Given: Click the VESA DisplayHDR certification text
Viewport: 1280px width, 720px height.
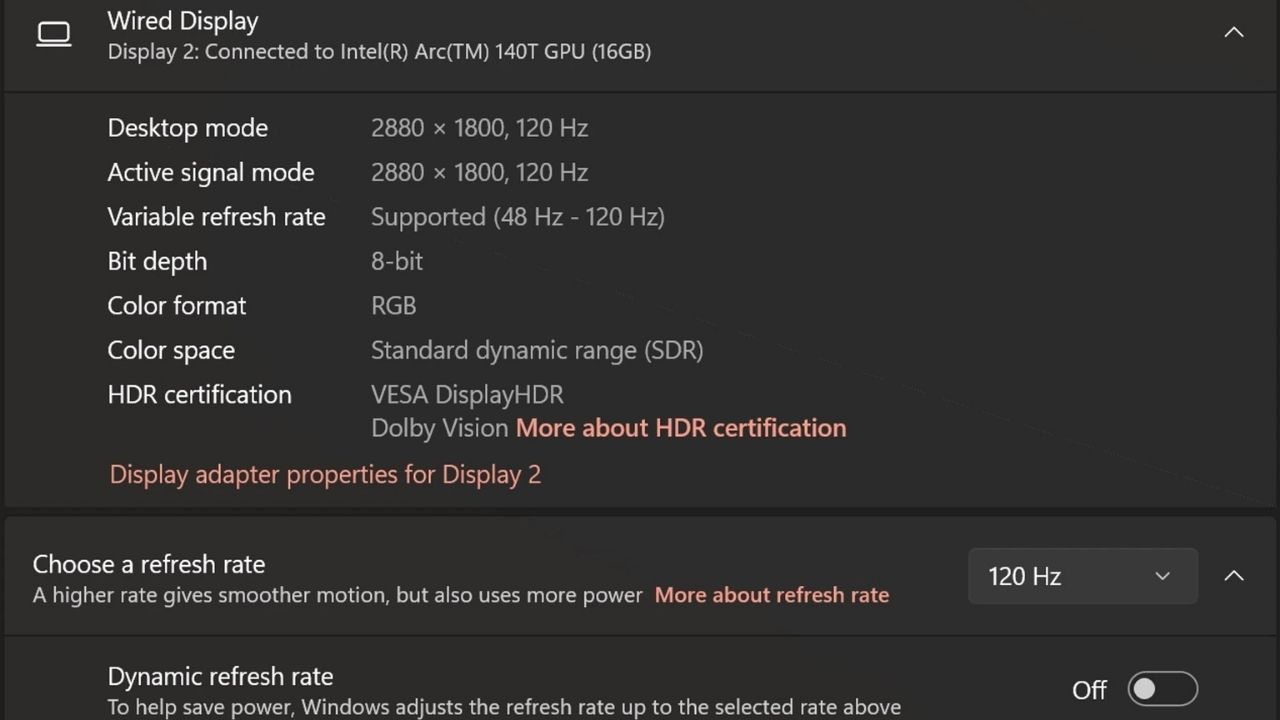Looking at the screenshot, I should tap(467, 395).
